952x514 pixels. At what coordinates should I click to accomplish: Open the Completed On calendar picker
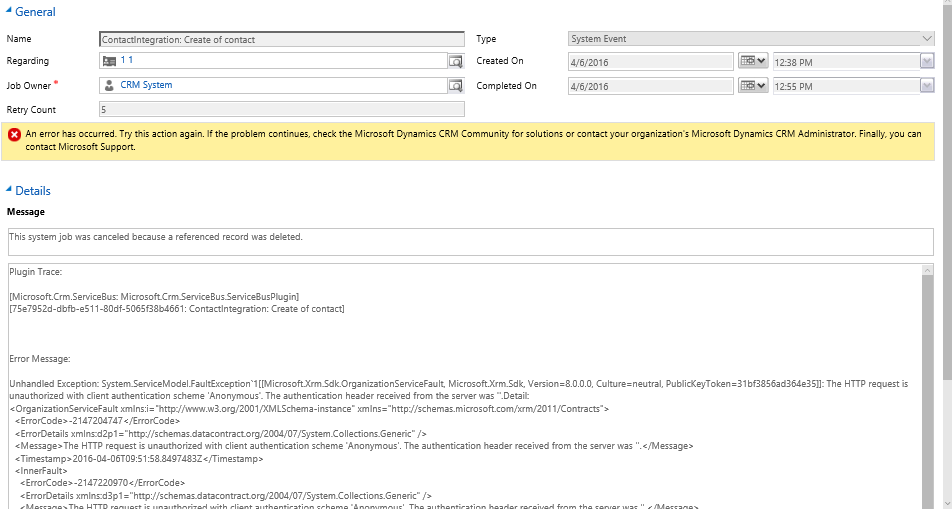(x=752, y=86)
